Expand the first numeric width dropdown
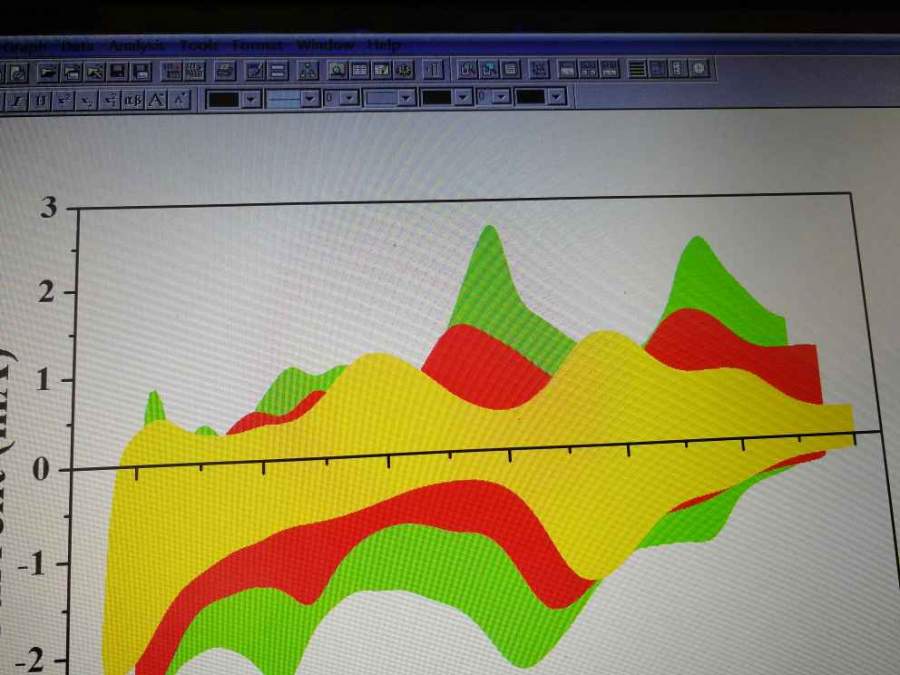900x675 pixels. pyautogui.click(x=350, y=98)
